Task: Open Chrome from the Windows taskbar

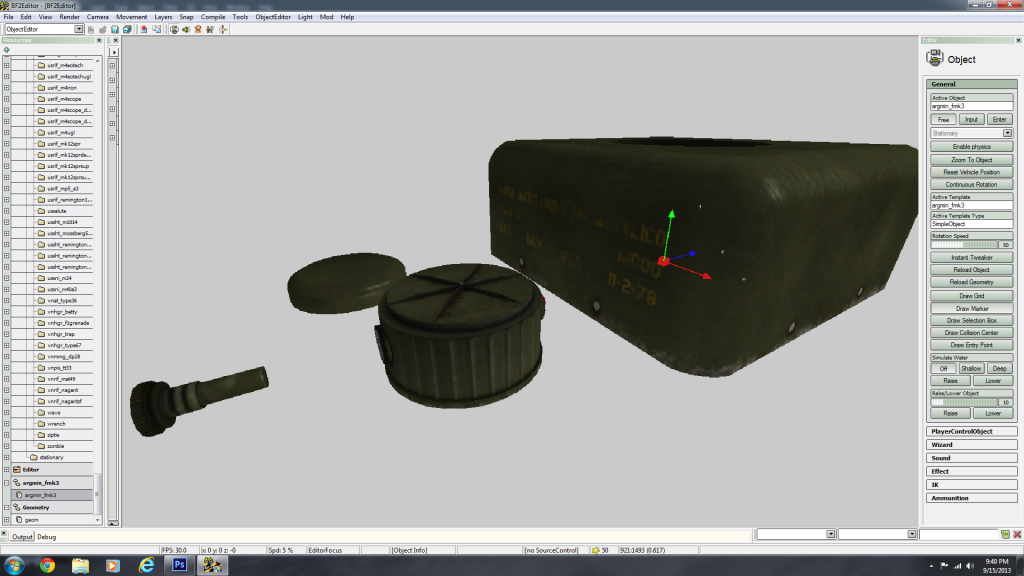Action: [x=47, y=565]
